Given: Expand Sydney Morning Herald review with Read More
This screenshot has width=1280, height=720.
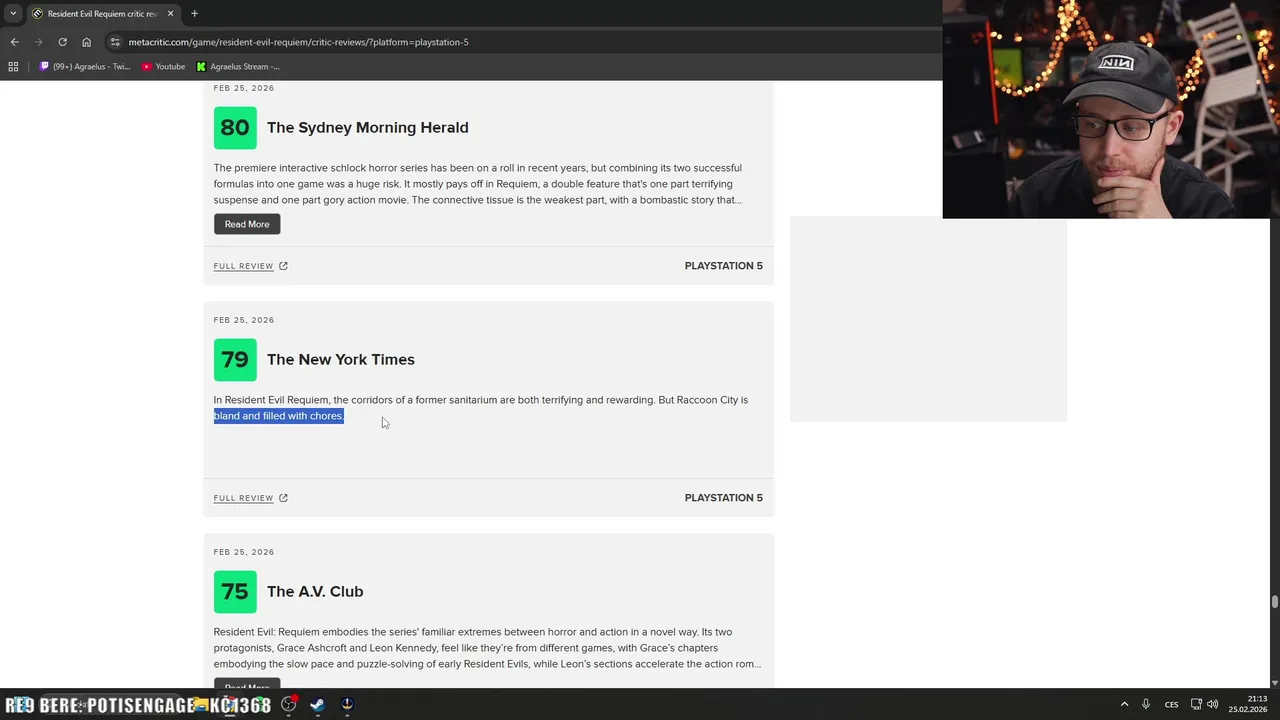Looking at the screenshot, I should point(247,224).
